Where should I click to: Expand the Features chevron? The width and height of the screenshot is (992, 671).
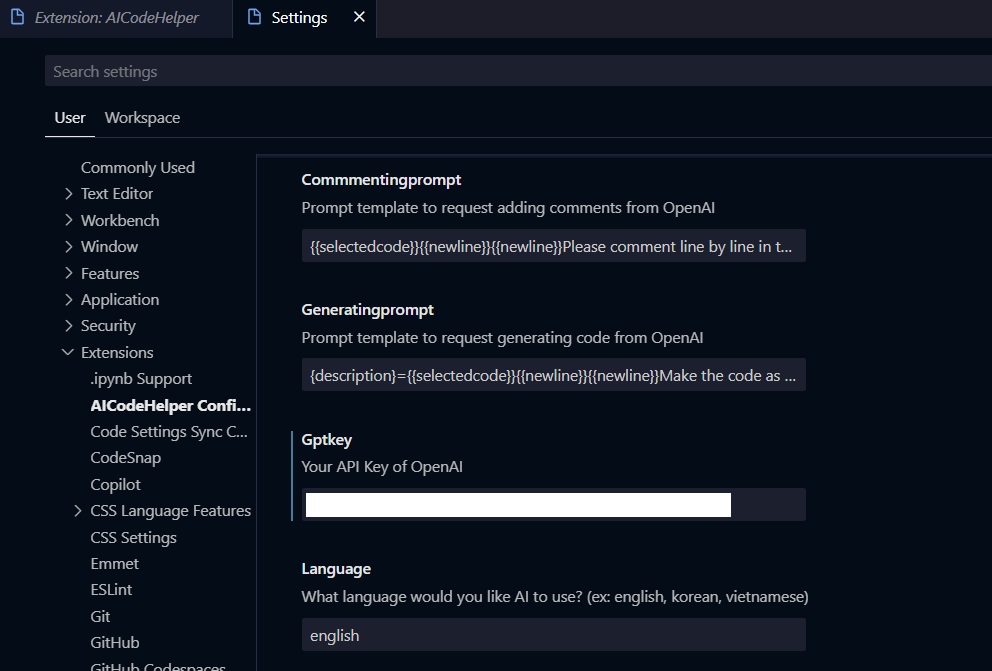pyautogui.click(x=68, y=273)
